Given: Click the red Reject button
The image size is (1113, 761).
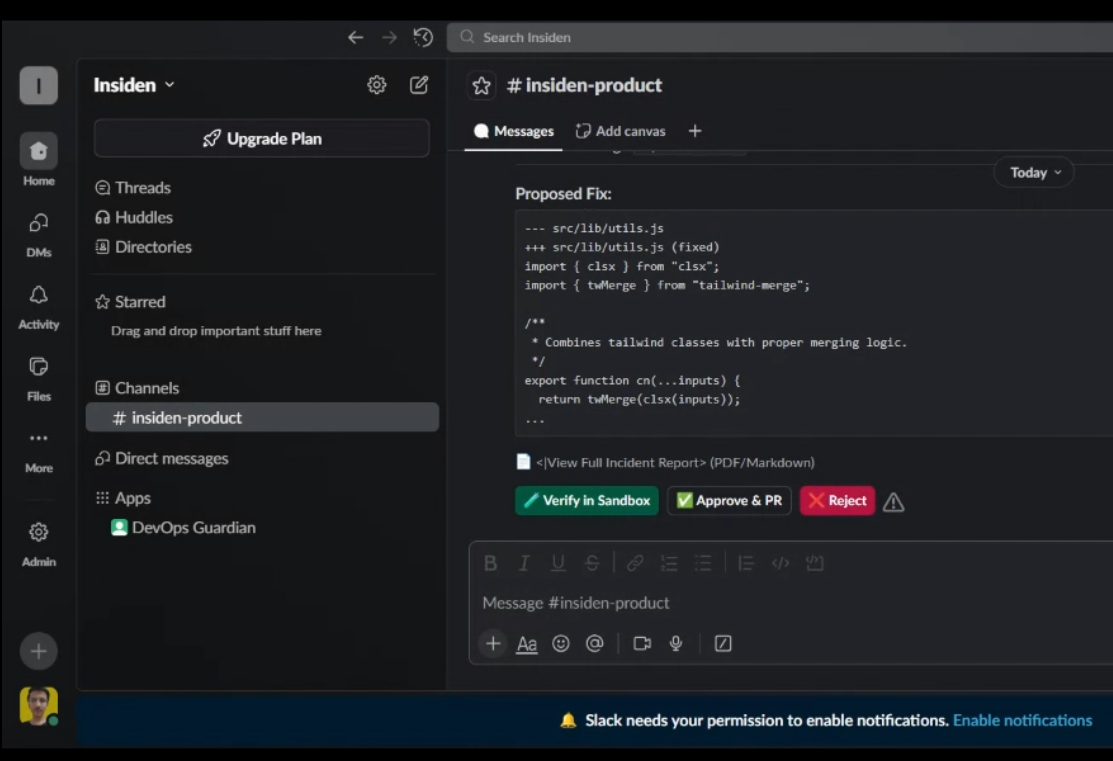Looking at the screenshot, I should (837, 500).
